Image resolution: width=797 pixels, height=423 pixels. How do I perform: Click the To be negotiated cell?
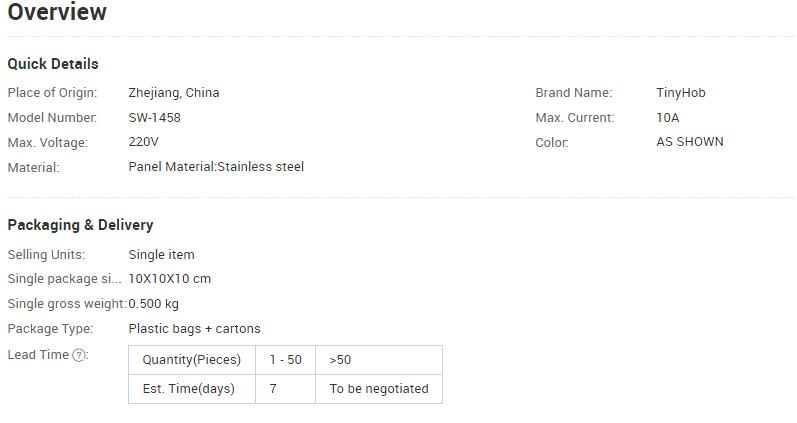click(x=379, y=389)
